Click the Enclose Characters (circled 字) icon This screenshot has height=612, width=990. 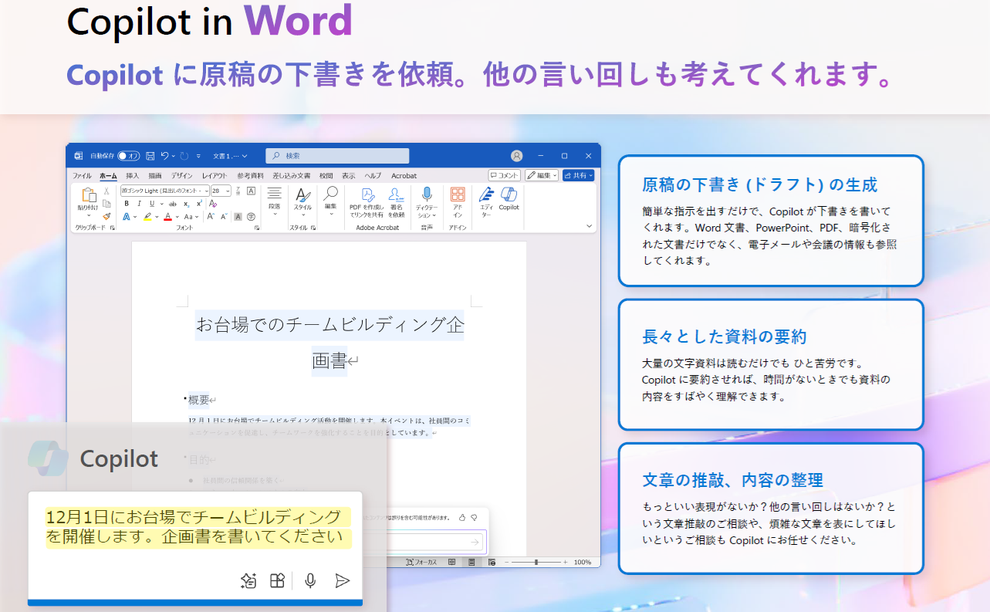251,217
